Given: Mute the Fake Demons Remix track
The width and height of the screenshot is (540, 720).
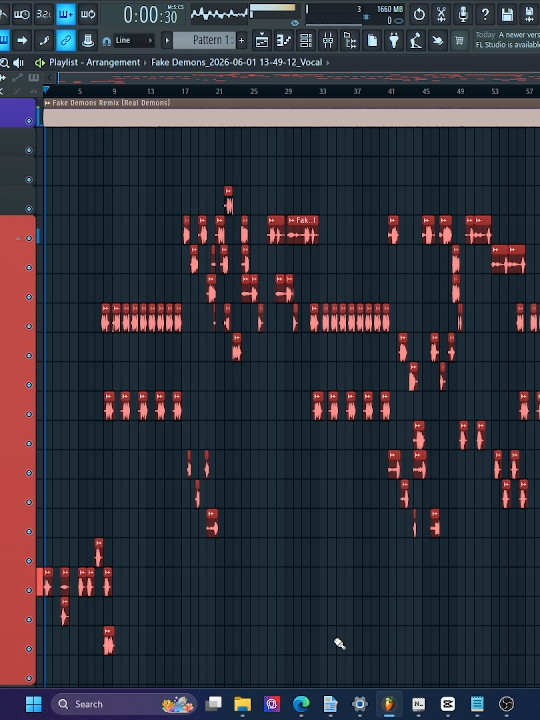Looking at the screenshot, I should coord(29,121).
